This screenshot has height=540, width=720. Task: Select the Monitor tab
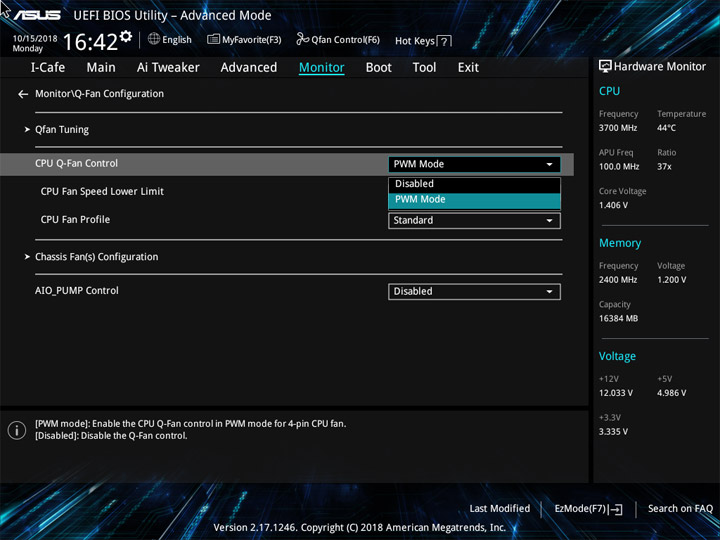321,68
